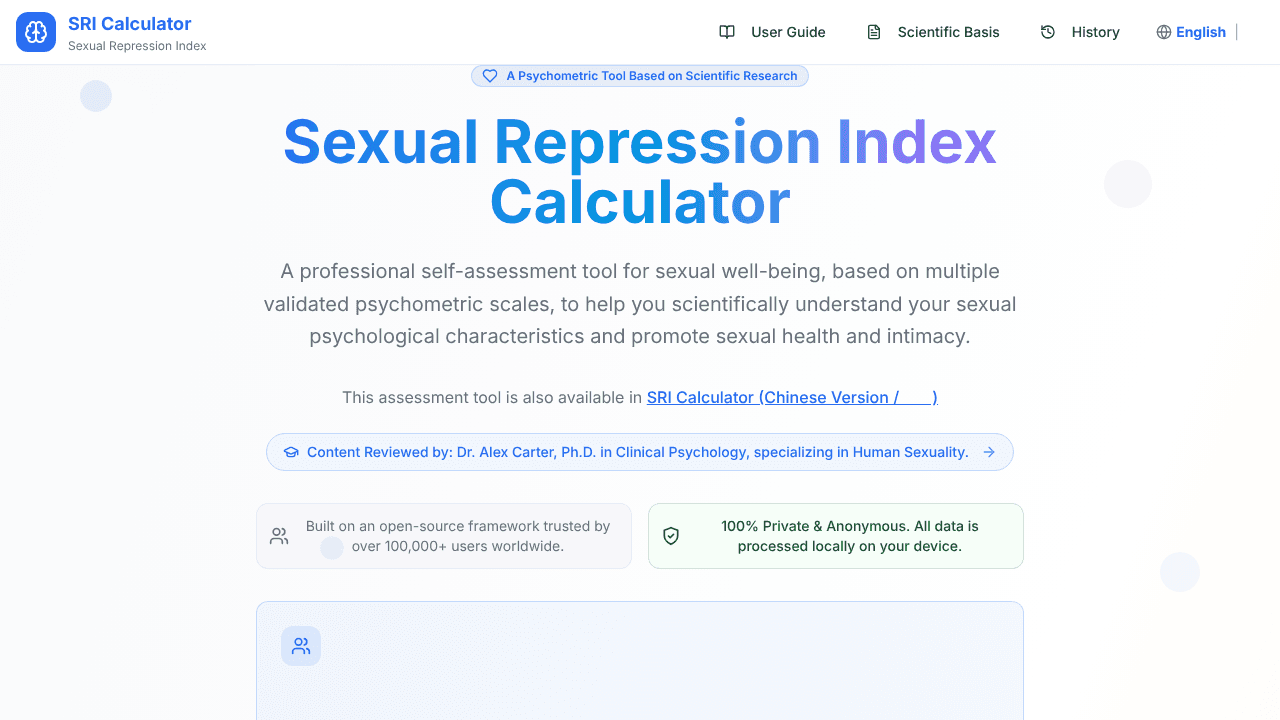Click 'A Psychometric Tool Based on Scientific Research' badge
Viewport: 1280px width, 720px height.
(x=640, y=76)
